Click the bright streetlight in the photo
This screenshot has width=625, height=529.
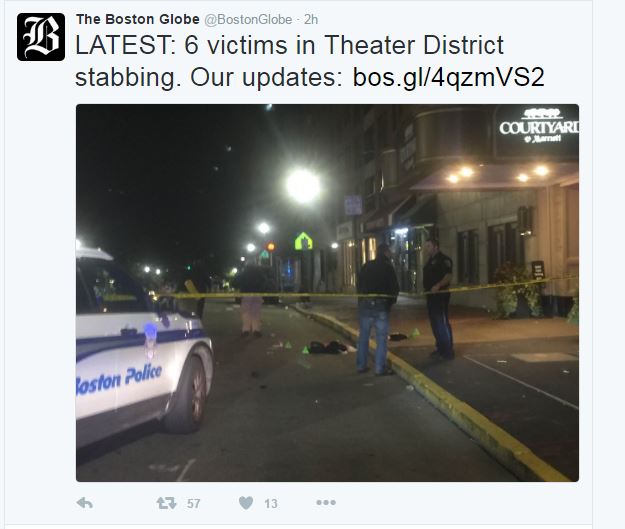click(303, 186)
